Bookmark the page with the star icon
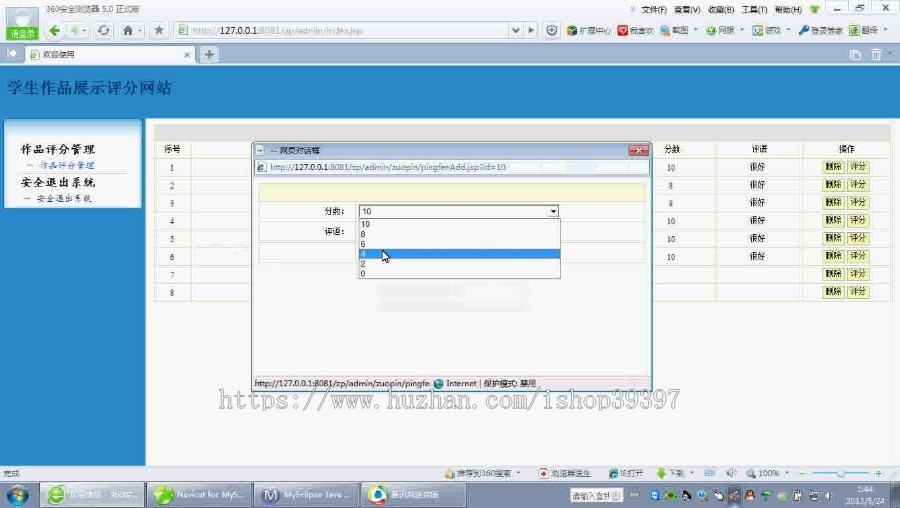This screenshot has width=900, height=508. (x=159, y=30)
